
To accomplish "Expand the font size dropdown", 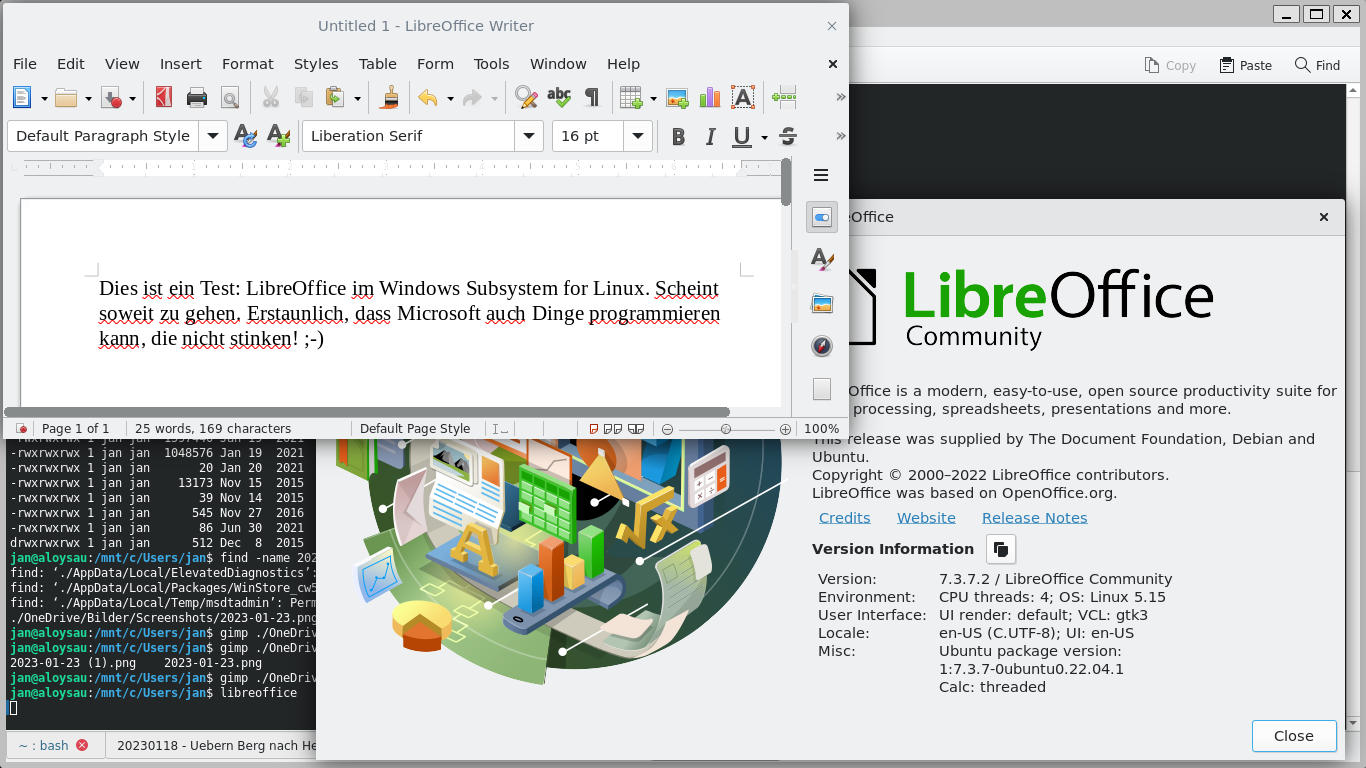I will [638, 136].
